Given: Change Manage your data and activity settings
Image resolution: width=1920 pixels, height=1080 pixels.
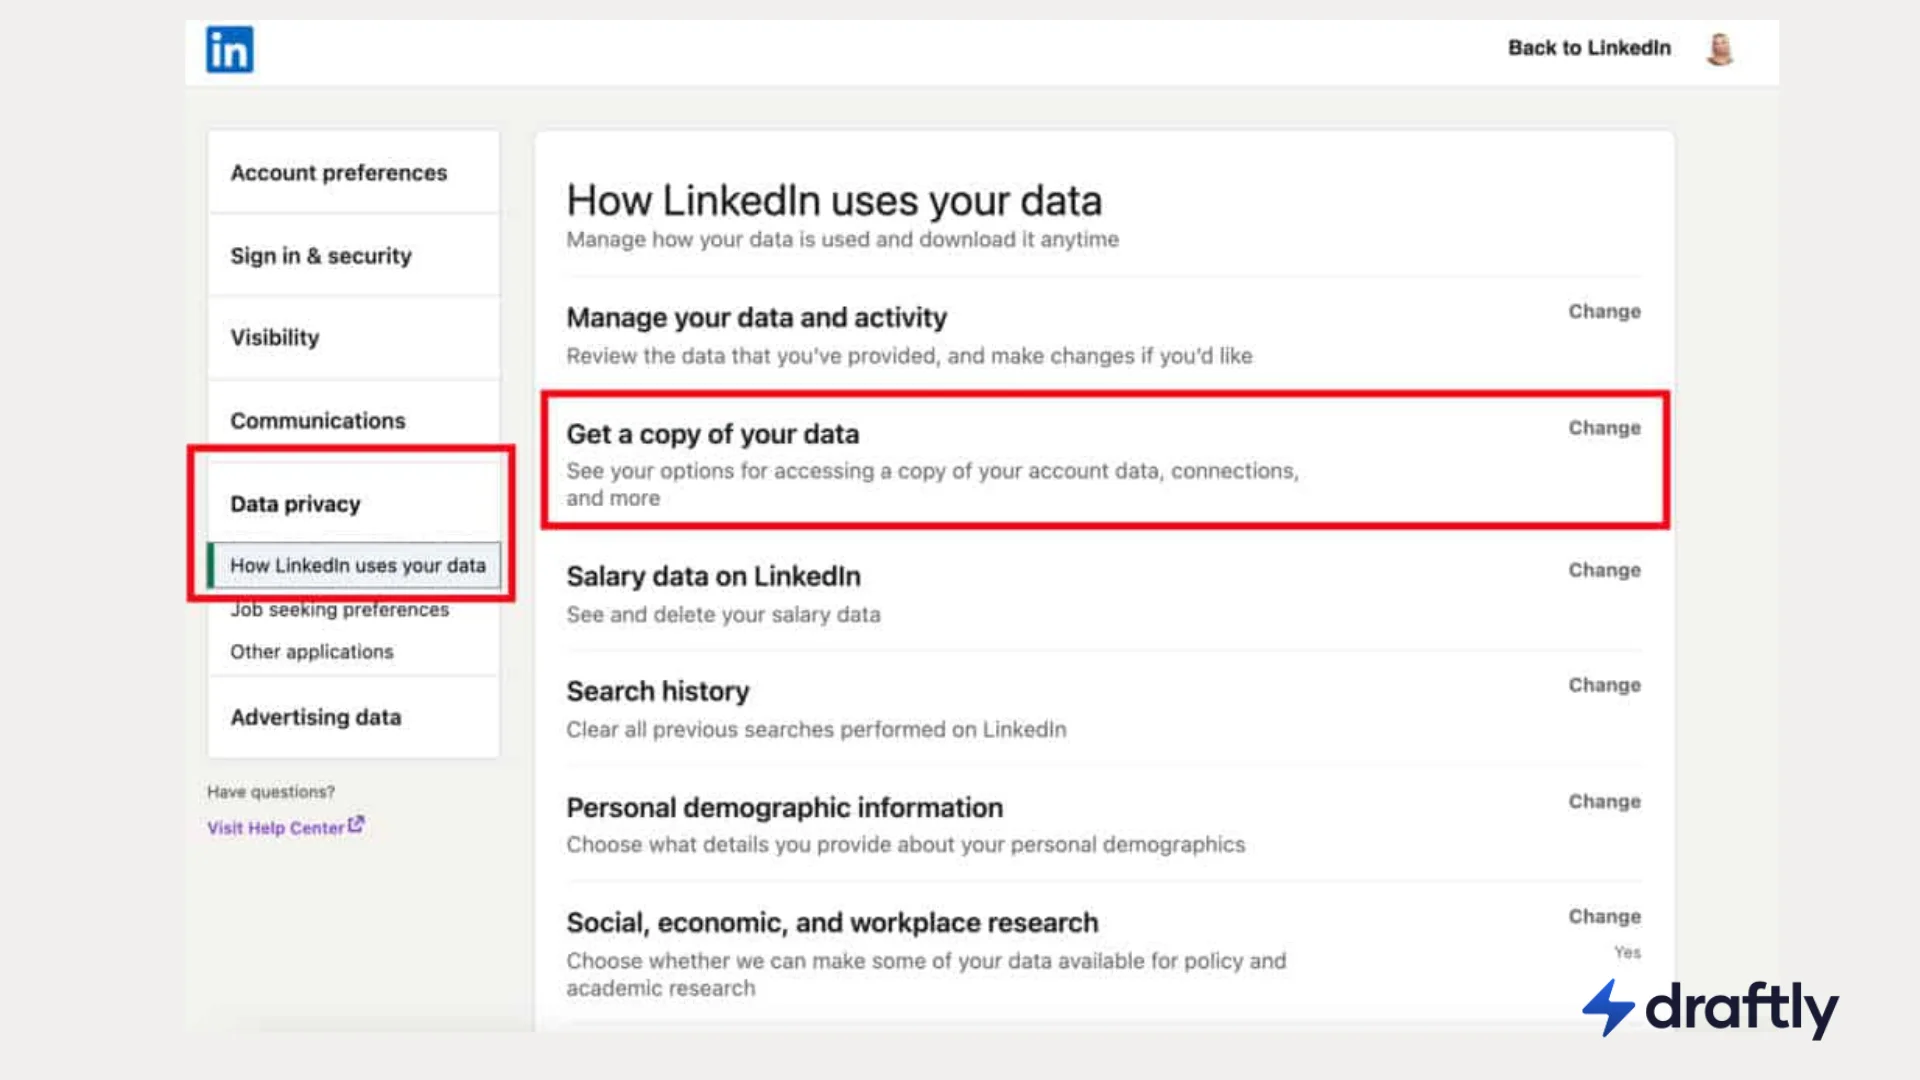Looking at the screenshot, I should (x=1604, y=311).
